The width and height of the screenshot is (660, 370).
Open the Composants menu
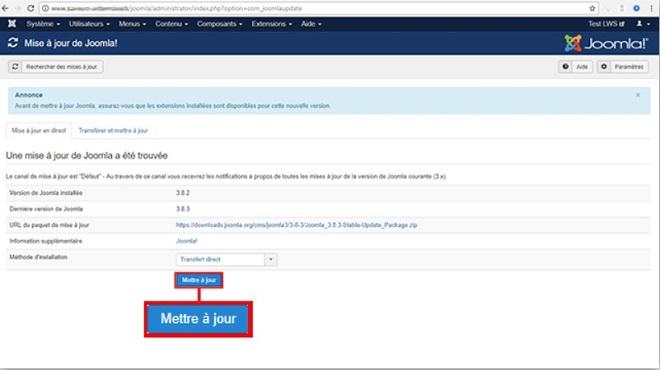pos(219,24)
